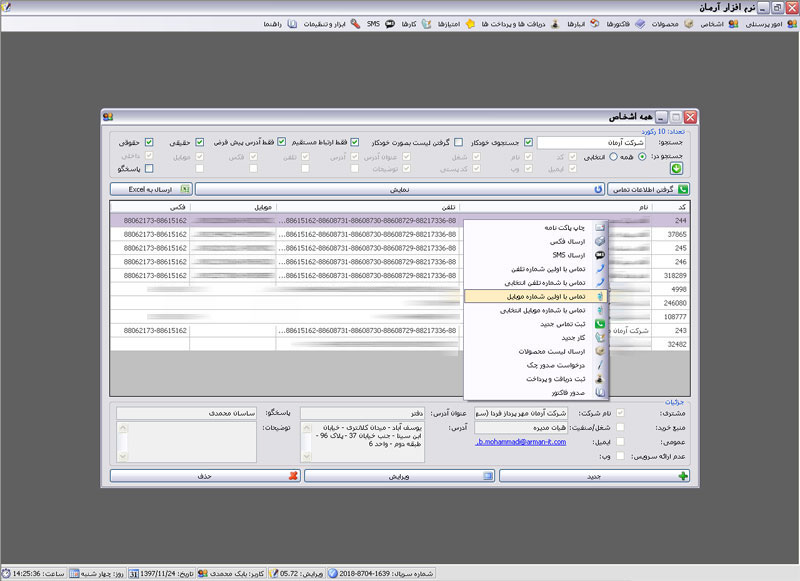Select the row with code 246080
This screenshot has height=581, width=800.
pyautogui.click(x=400, y=303)
